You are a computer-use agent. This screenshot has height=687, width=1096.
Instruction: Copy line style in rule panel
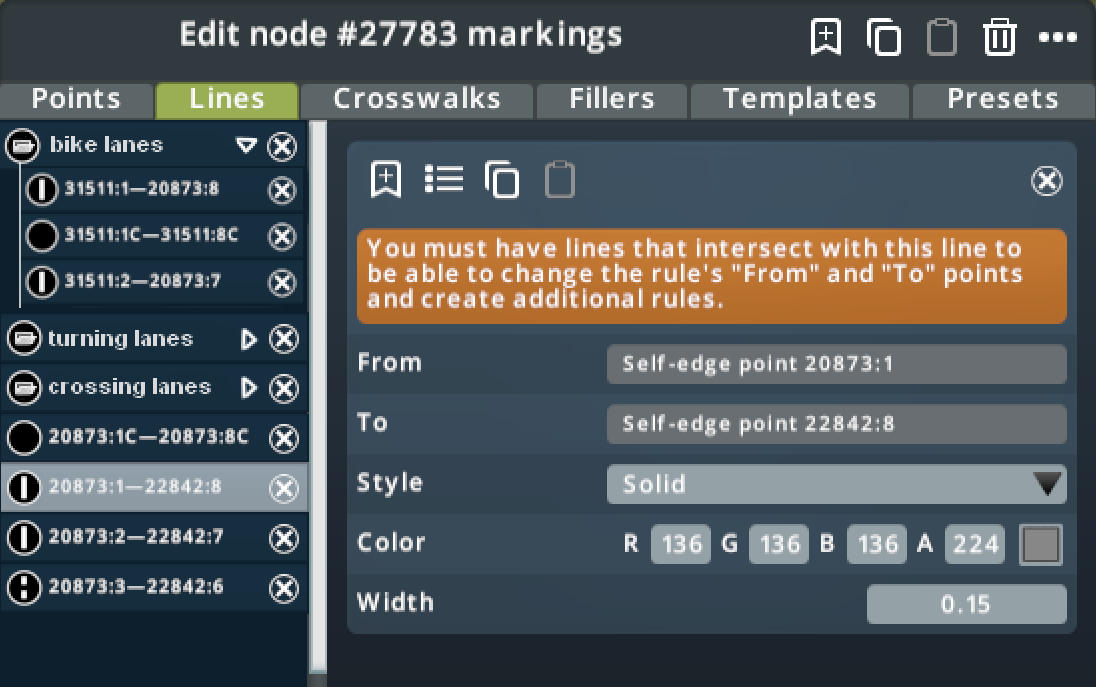[502, 180]
